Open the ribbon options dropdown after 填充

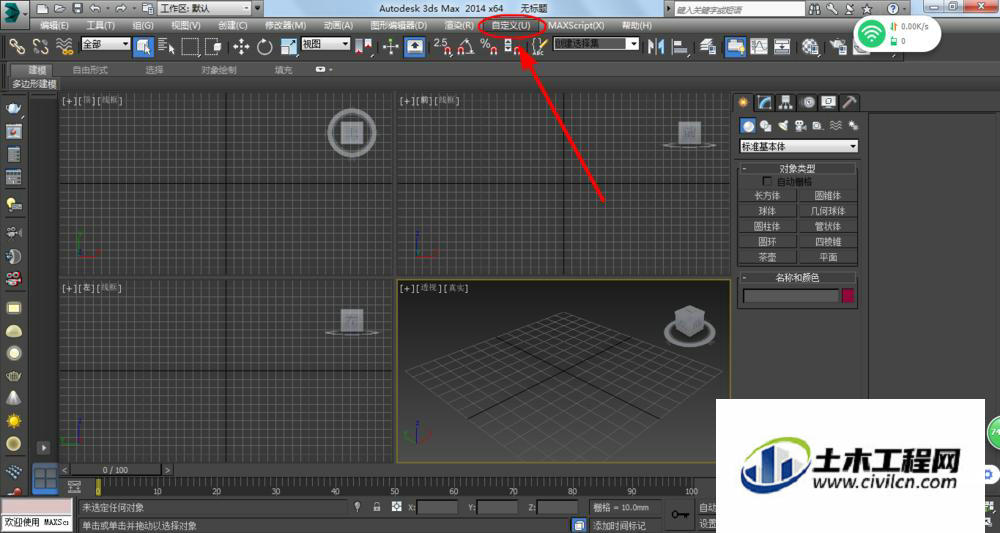324,69
